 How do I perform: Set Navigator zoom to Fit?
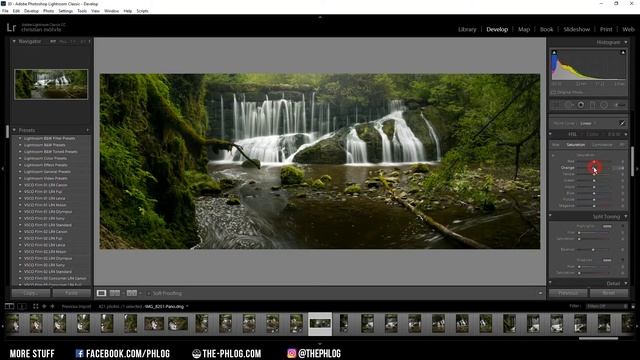[x=53, y=41]
